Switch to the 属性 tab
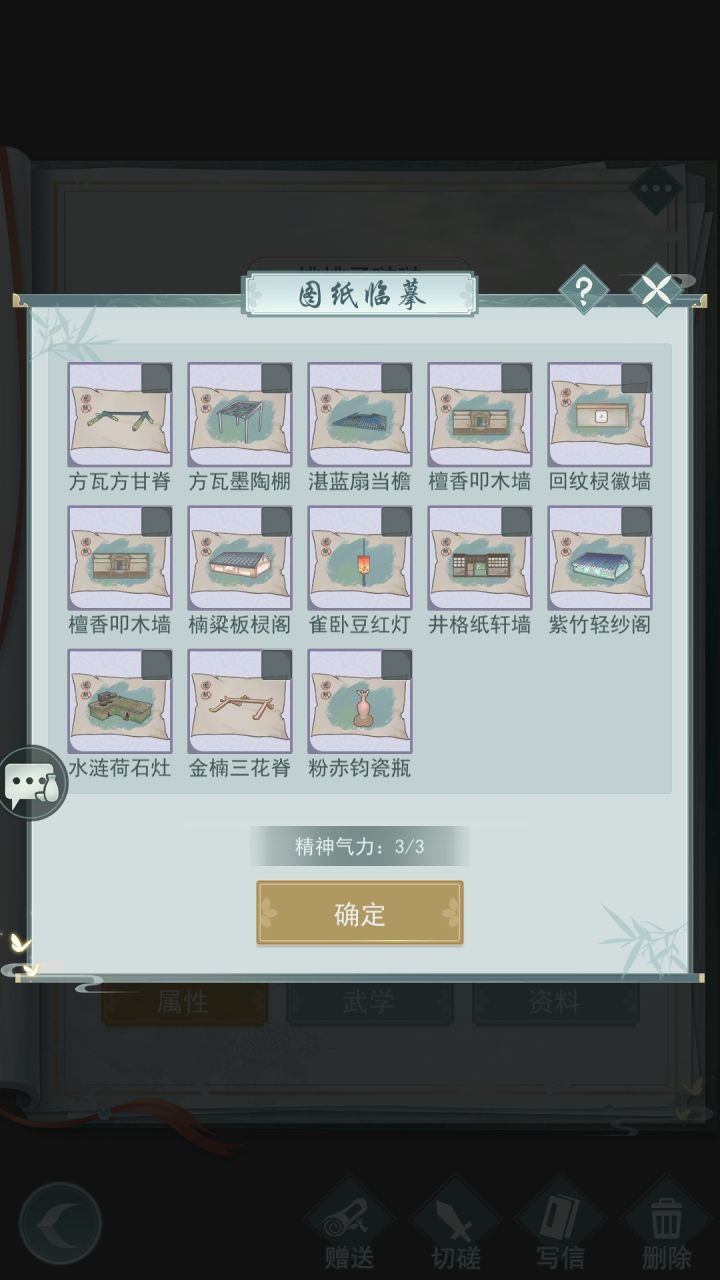 pyautogui.click(x=184, y=1003)
